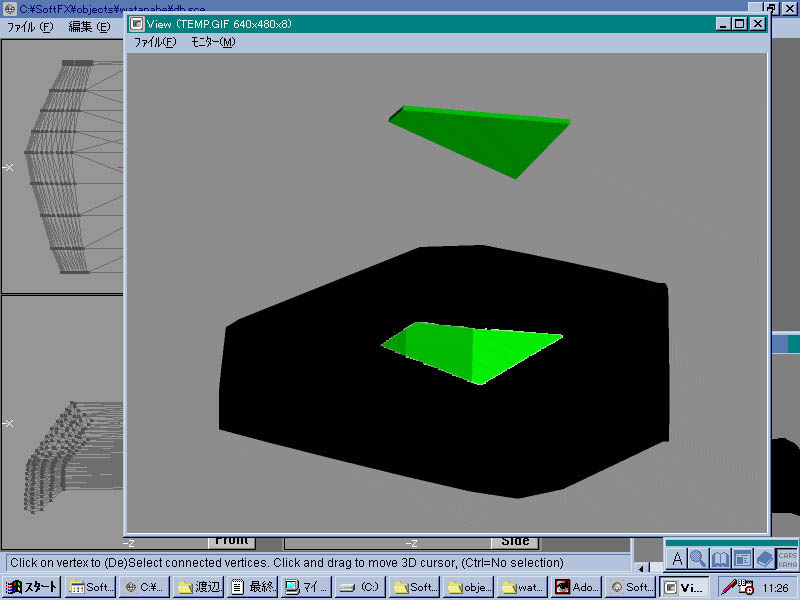Open the IME dictionary book icon

pyautogui.click(x=720, y=559)
